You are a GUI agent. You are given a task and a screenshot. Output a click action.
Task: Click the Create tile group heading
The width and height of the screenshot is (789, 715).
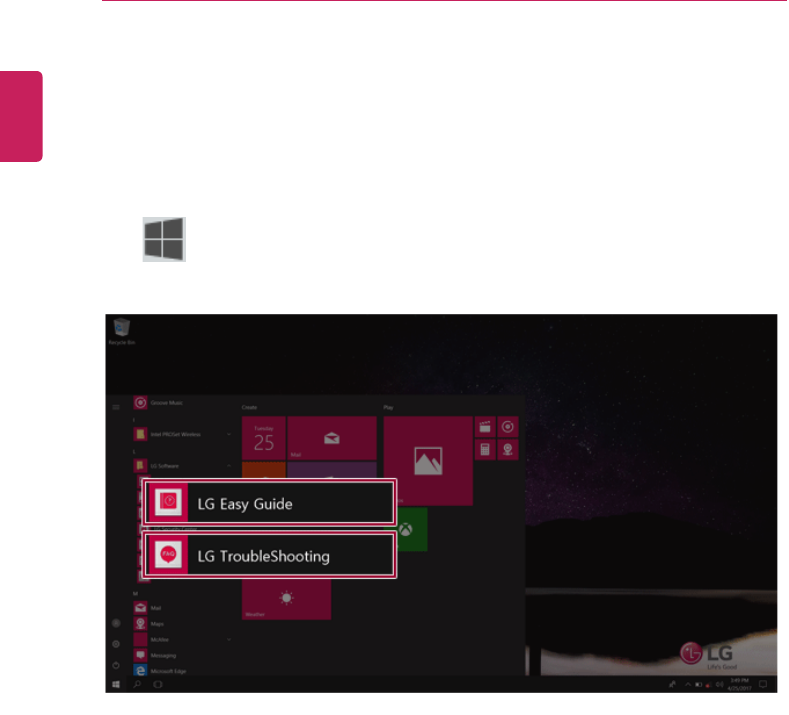[250, 407]
